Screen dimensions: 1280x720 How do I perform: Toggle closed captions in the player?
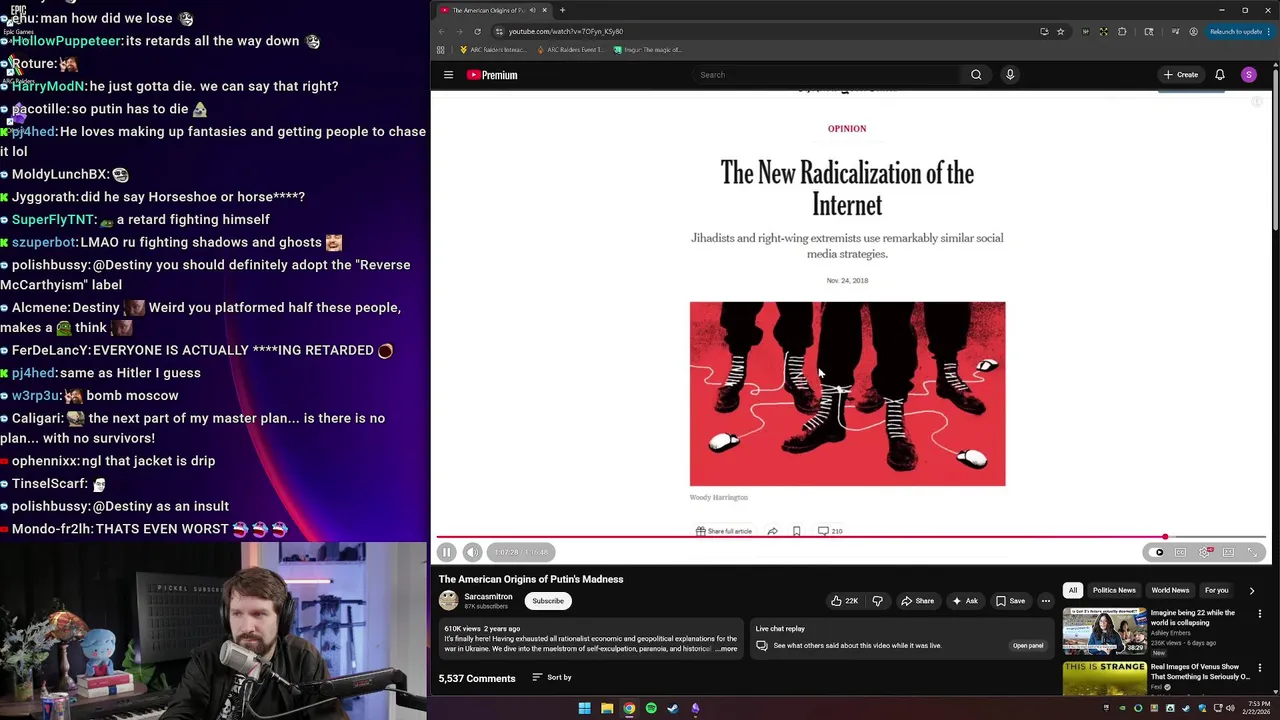click(x=1180, y=552)
